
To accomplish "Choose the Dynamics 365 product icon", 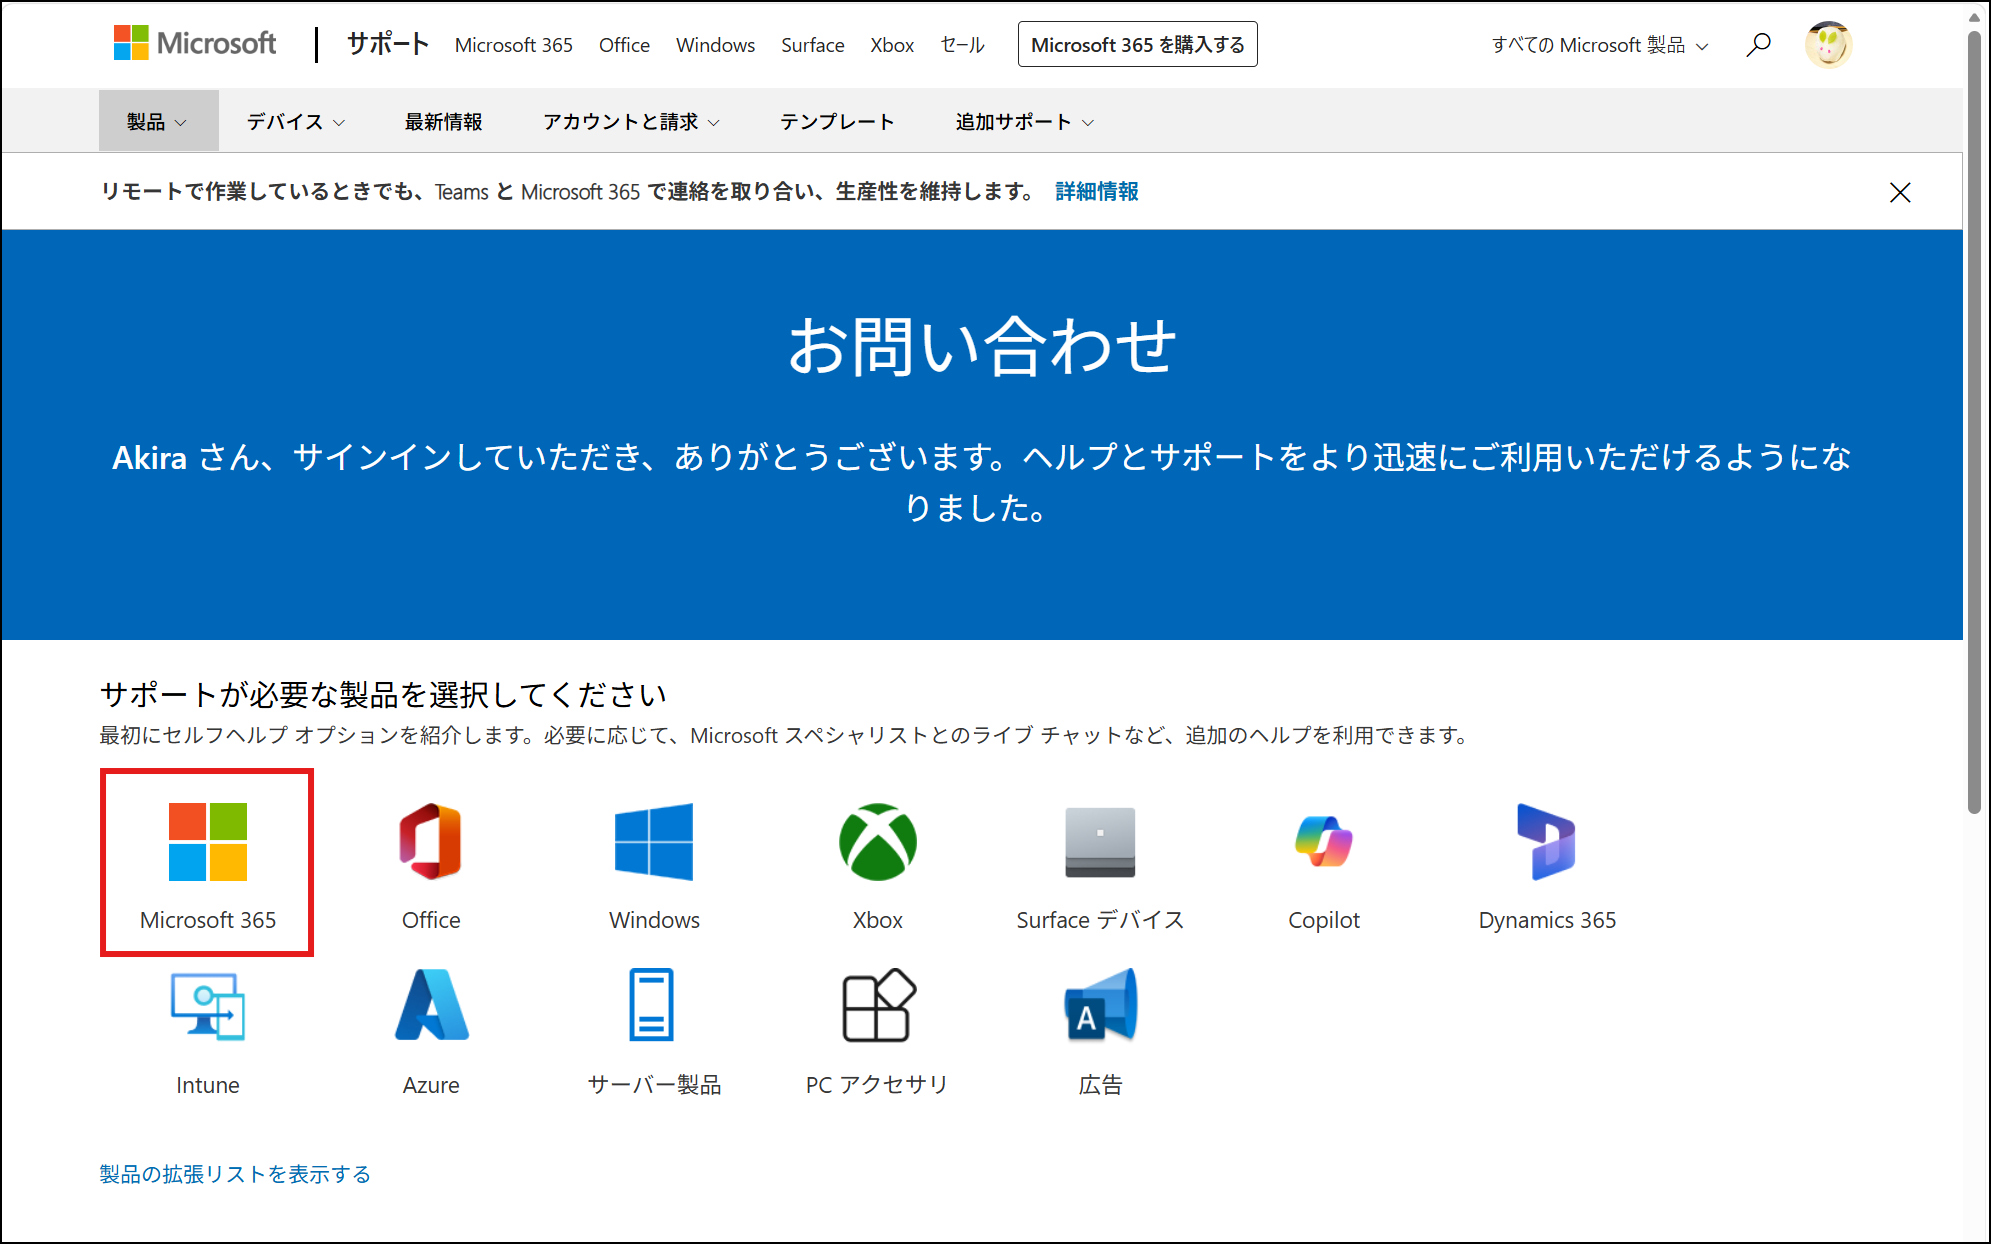I will [1546, 842].
